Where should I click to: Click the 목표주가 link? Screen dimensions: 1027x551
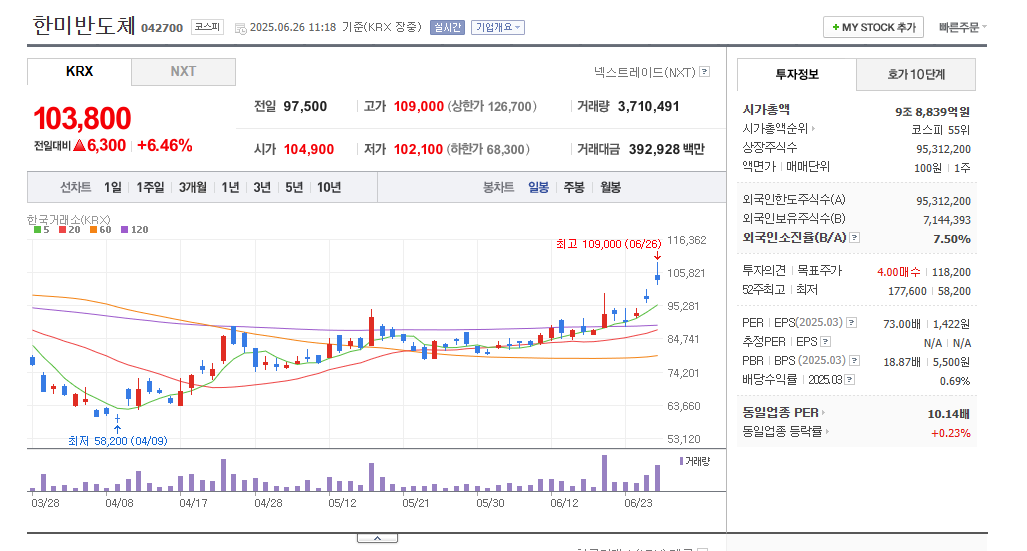click(x=819, y=271)
